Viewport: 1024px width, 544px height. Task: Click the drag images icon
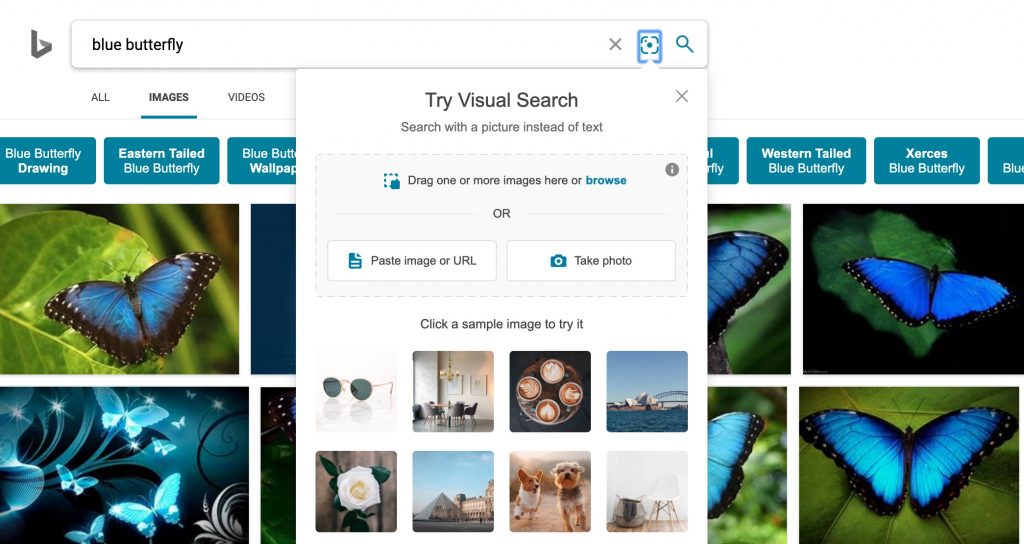pos(392,181)
